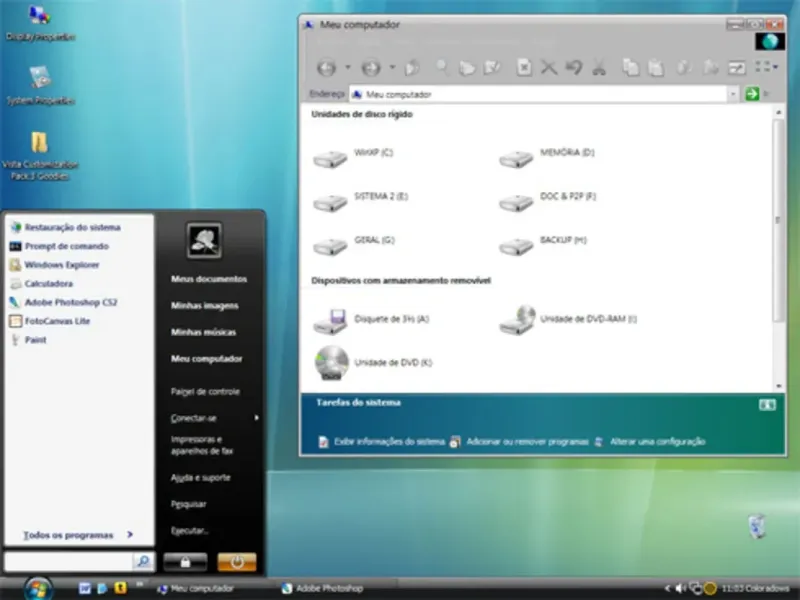
Task: Click the orange power button
Action: pyautogui.click(x=237, y=562)
